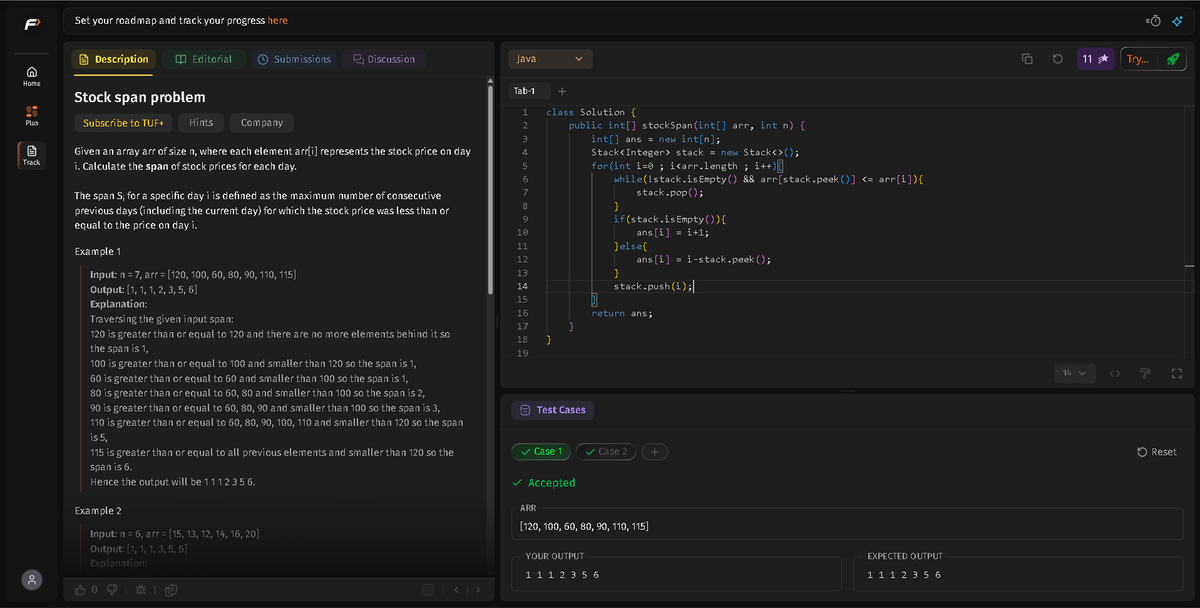Switch to the Editorial tab
Screen dimensions: 1200x608
203,59
